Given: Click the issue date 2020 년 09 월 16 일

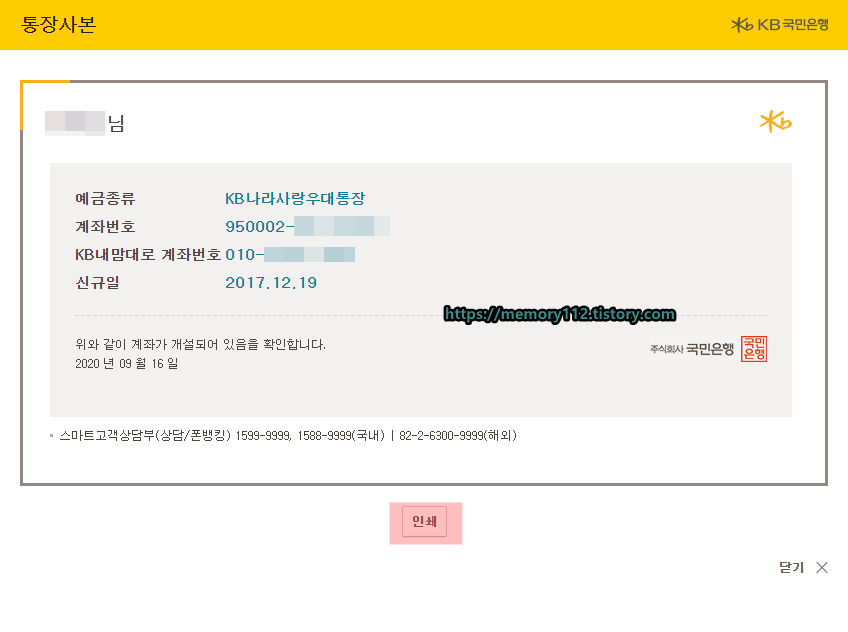Looking at the screenshot, I should [127, 363].
